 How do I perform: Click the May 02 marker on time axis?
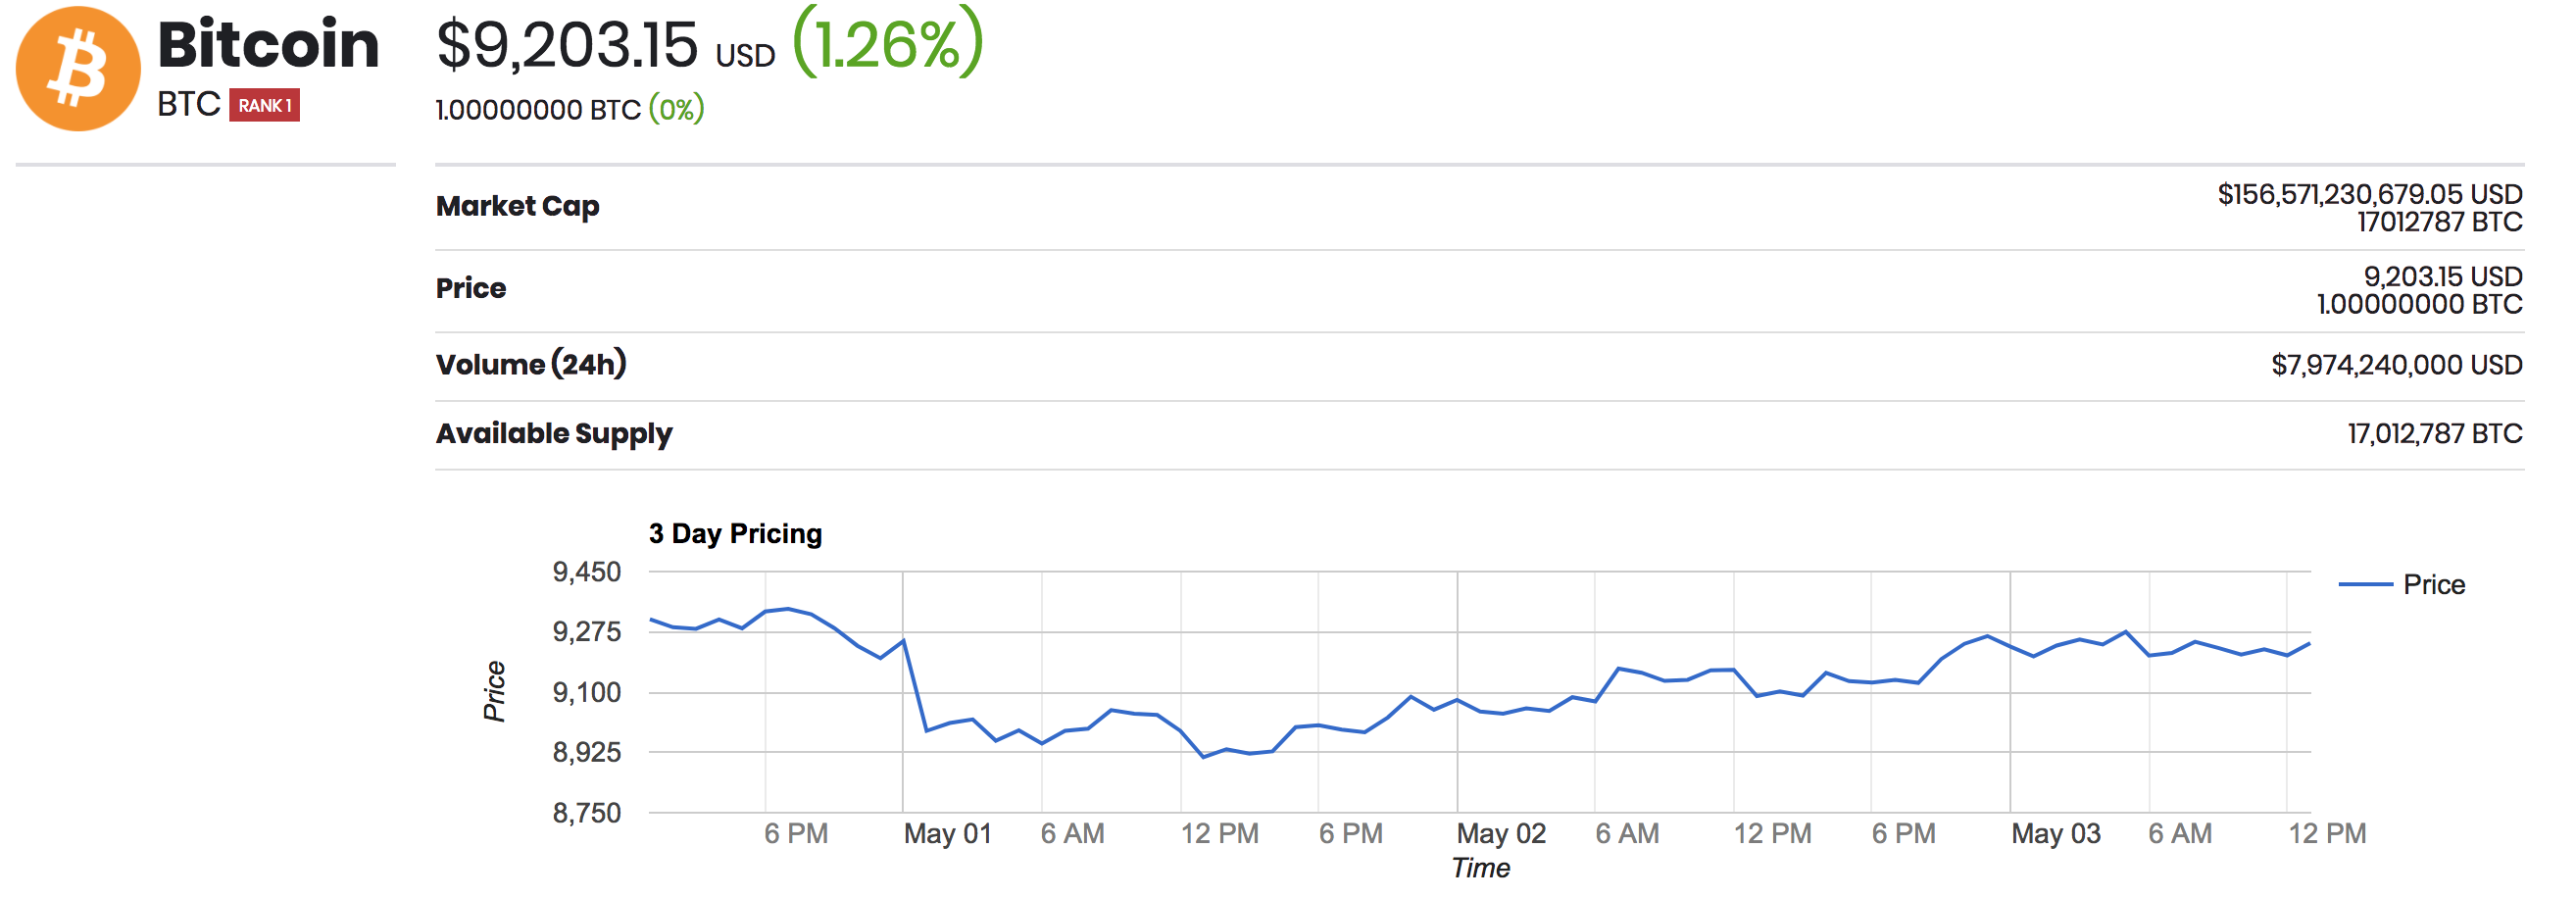tap(1501, 834)
